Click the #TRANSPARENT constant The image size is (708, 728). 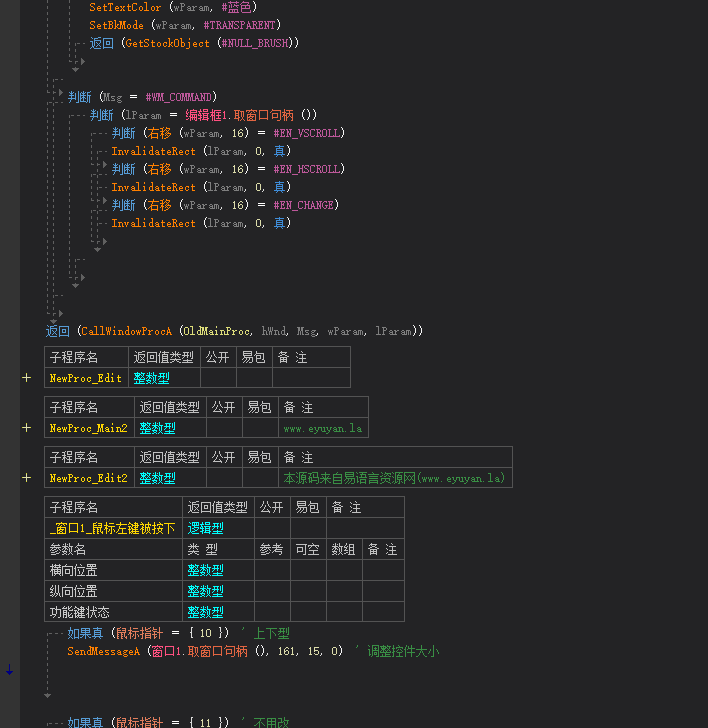click(239, 25)
